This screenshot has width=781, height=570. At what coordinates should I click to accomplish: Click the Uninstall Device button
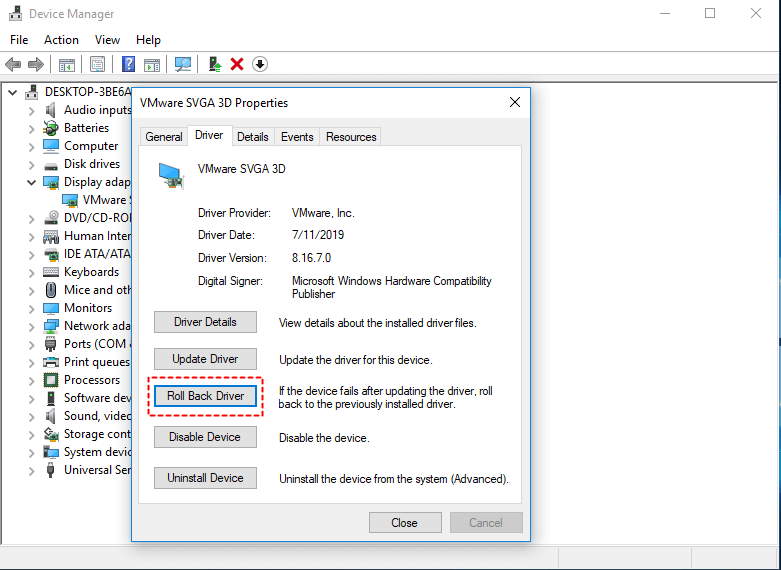click(x=205, y=478)
